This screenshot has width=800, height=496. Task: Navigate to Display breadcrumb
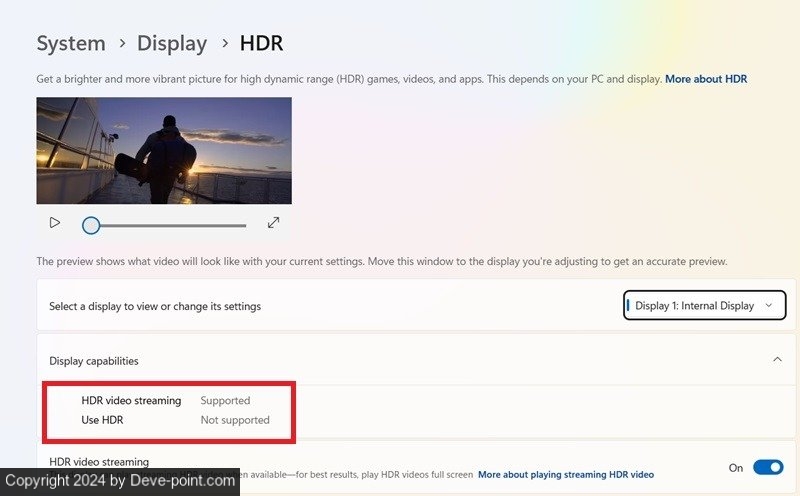click(x=172, y=43)
